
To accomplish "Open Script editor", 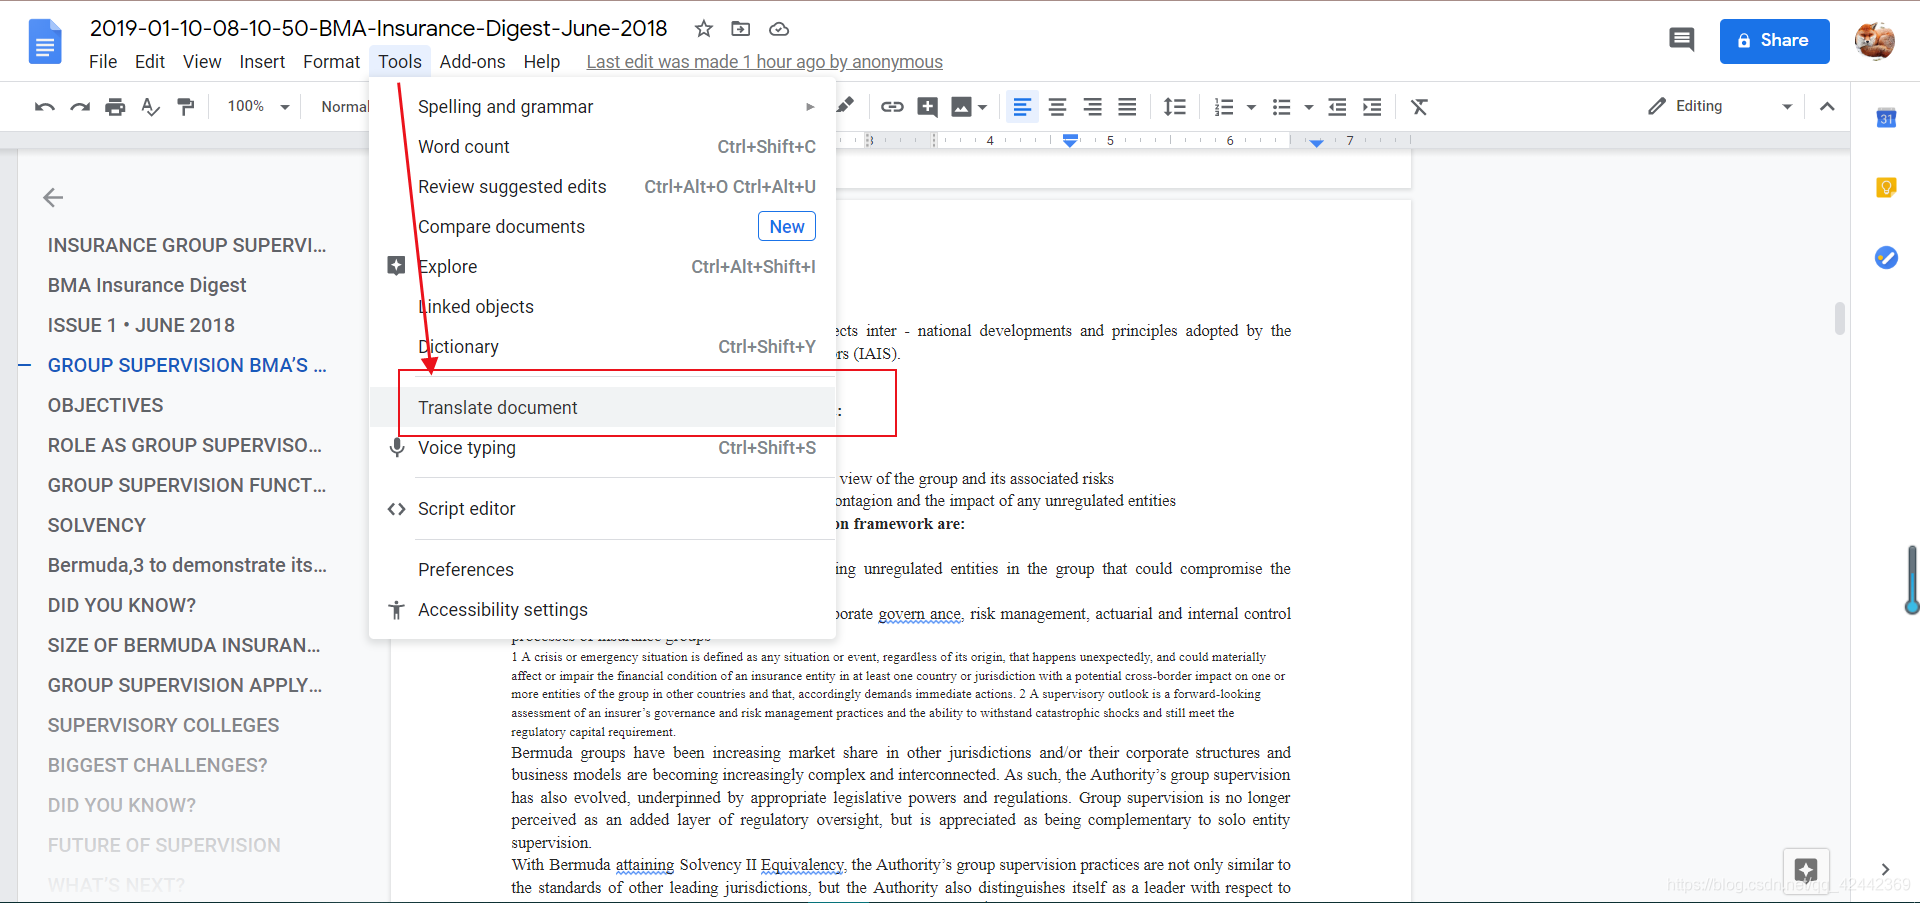I will click(602, 509).
